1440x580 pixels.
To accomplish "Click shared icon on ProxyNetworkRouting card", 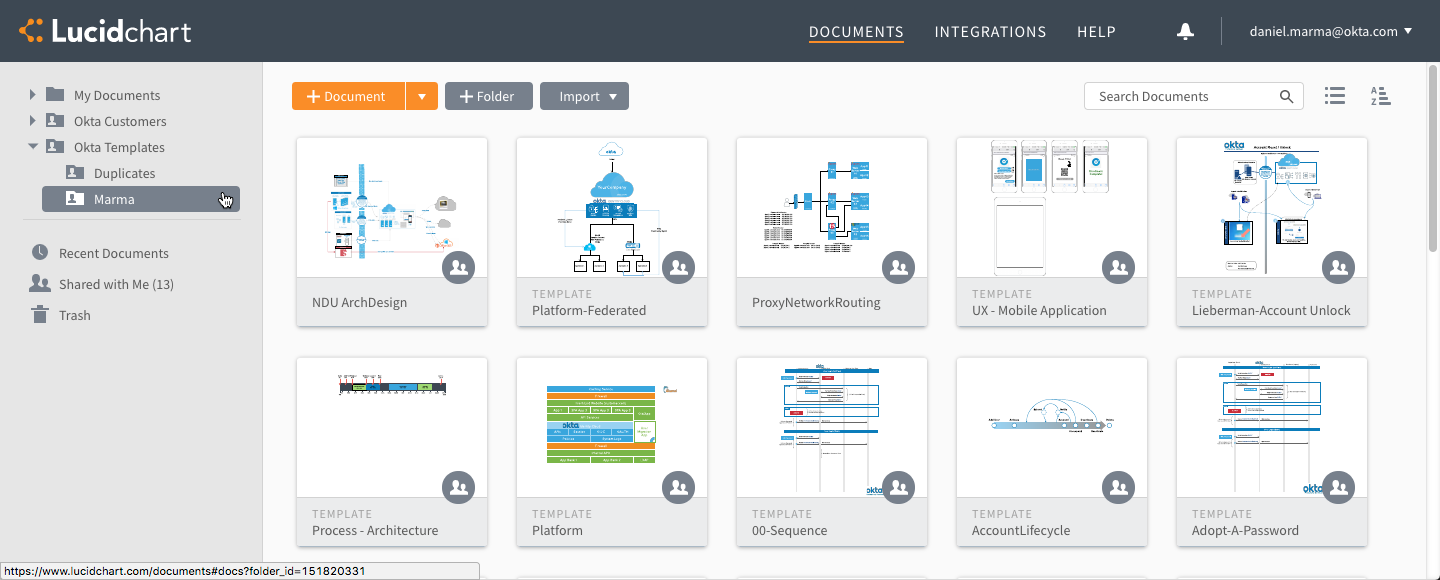I will tap(898, 267).
